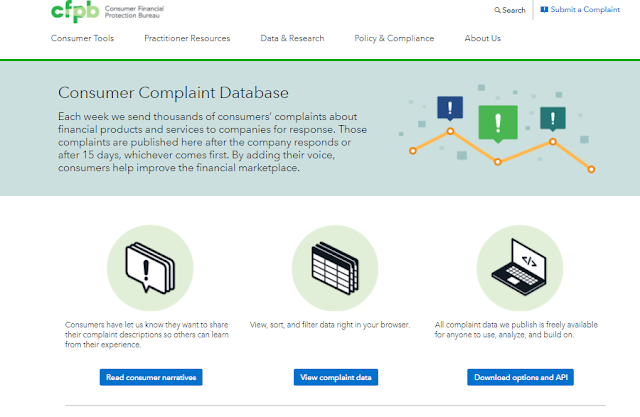Click the spreadsheet table icon
Screen dimensions: 640x417
tap(335, 268)
